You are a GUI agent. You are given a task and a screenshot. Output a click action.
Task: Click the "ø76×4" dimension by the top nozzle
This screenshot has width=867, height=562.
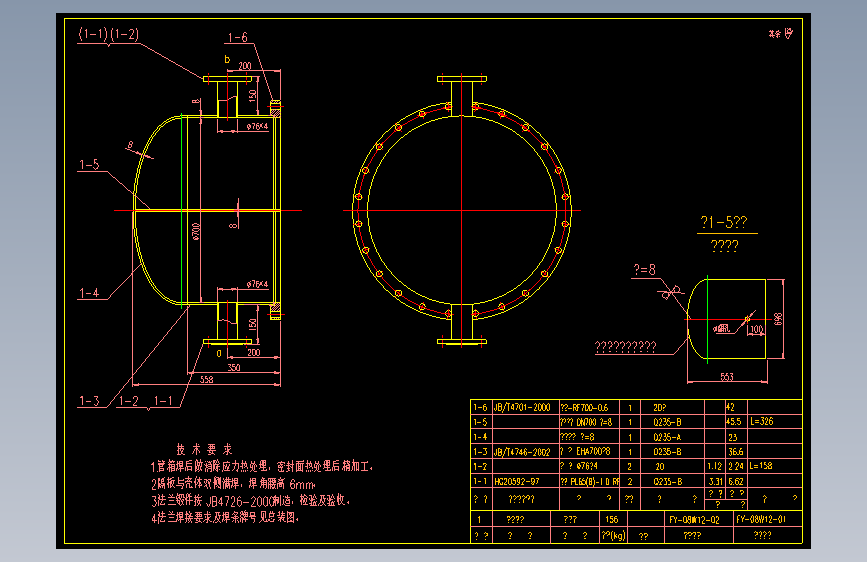pyautogui.click(x=257, y=126)
